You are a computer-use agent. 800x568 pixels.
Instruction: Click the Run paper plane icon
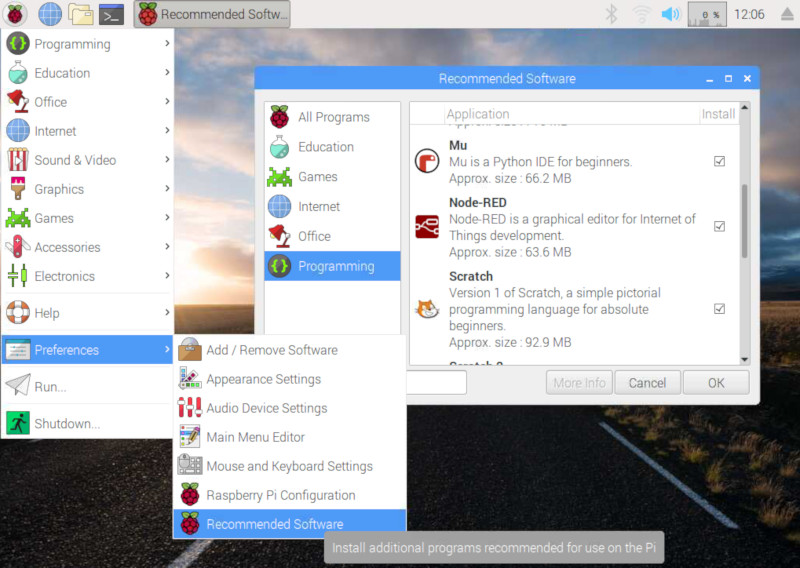(x=18, y=385)
